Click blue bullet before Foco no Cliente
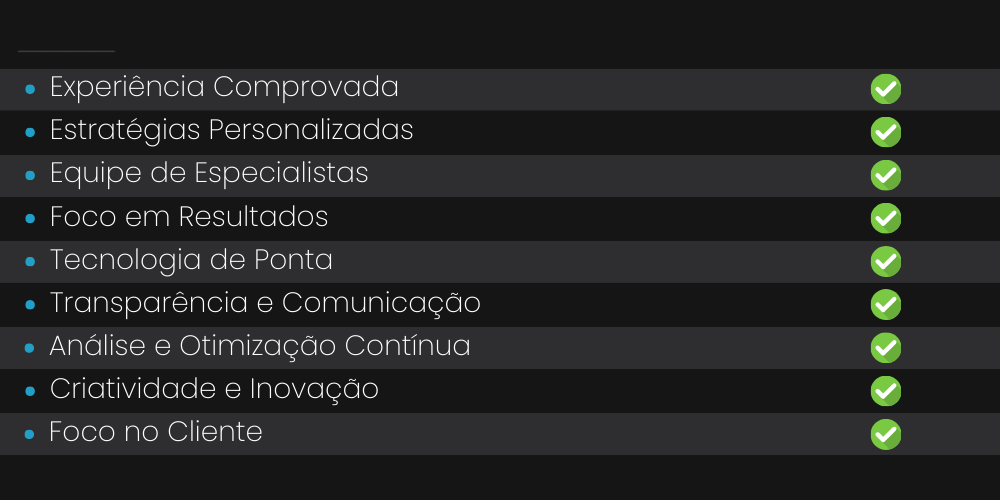The width and height of the screenshot is (1000, 500). 29,434
